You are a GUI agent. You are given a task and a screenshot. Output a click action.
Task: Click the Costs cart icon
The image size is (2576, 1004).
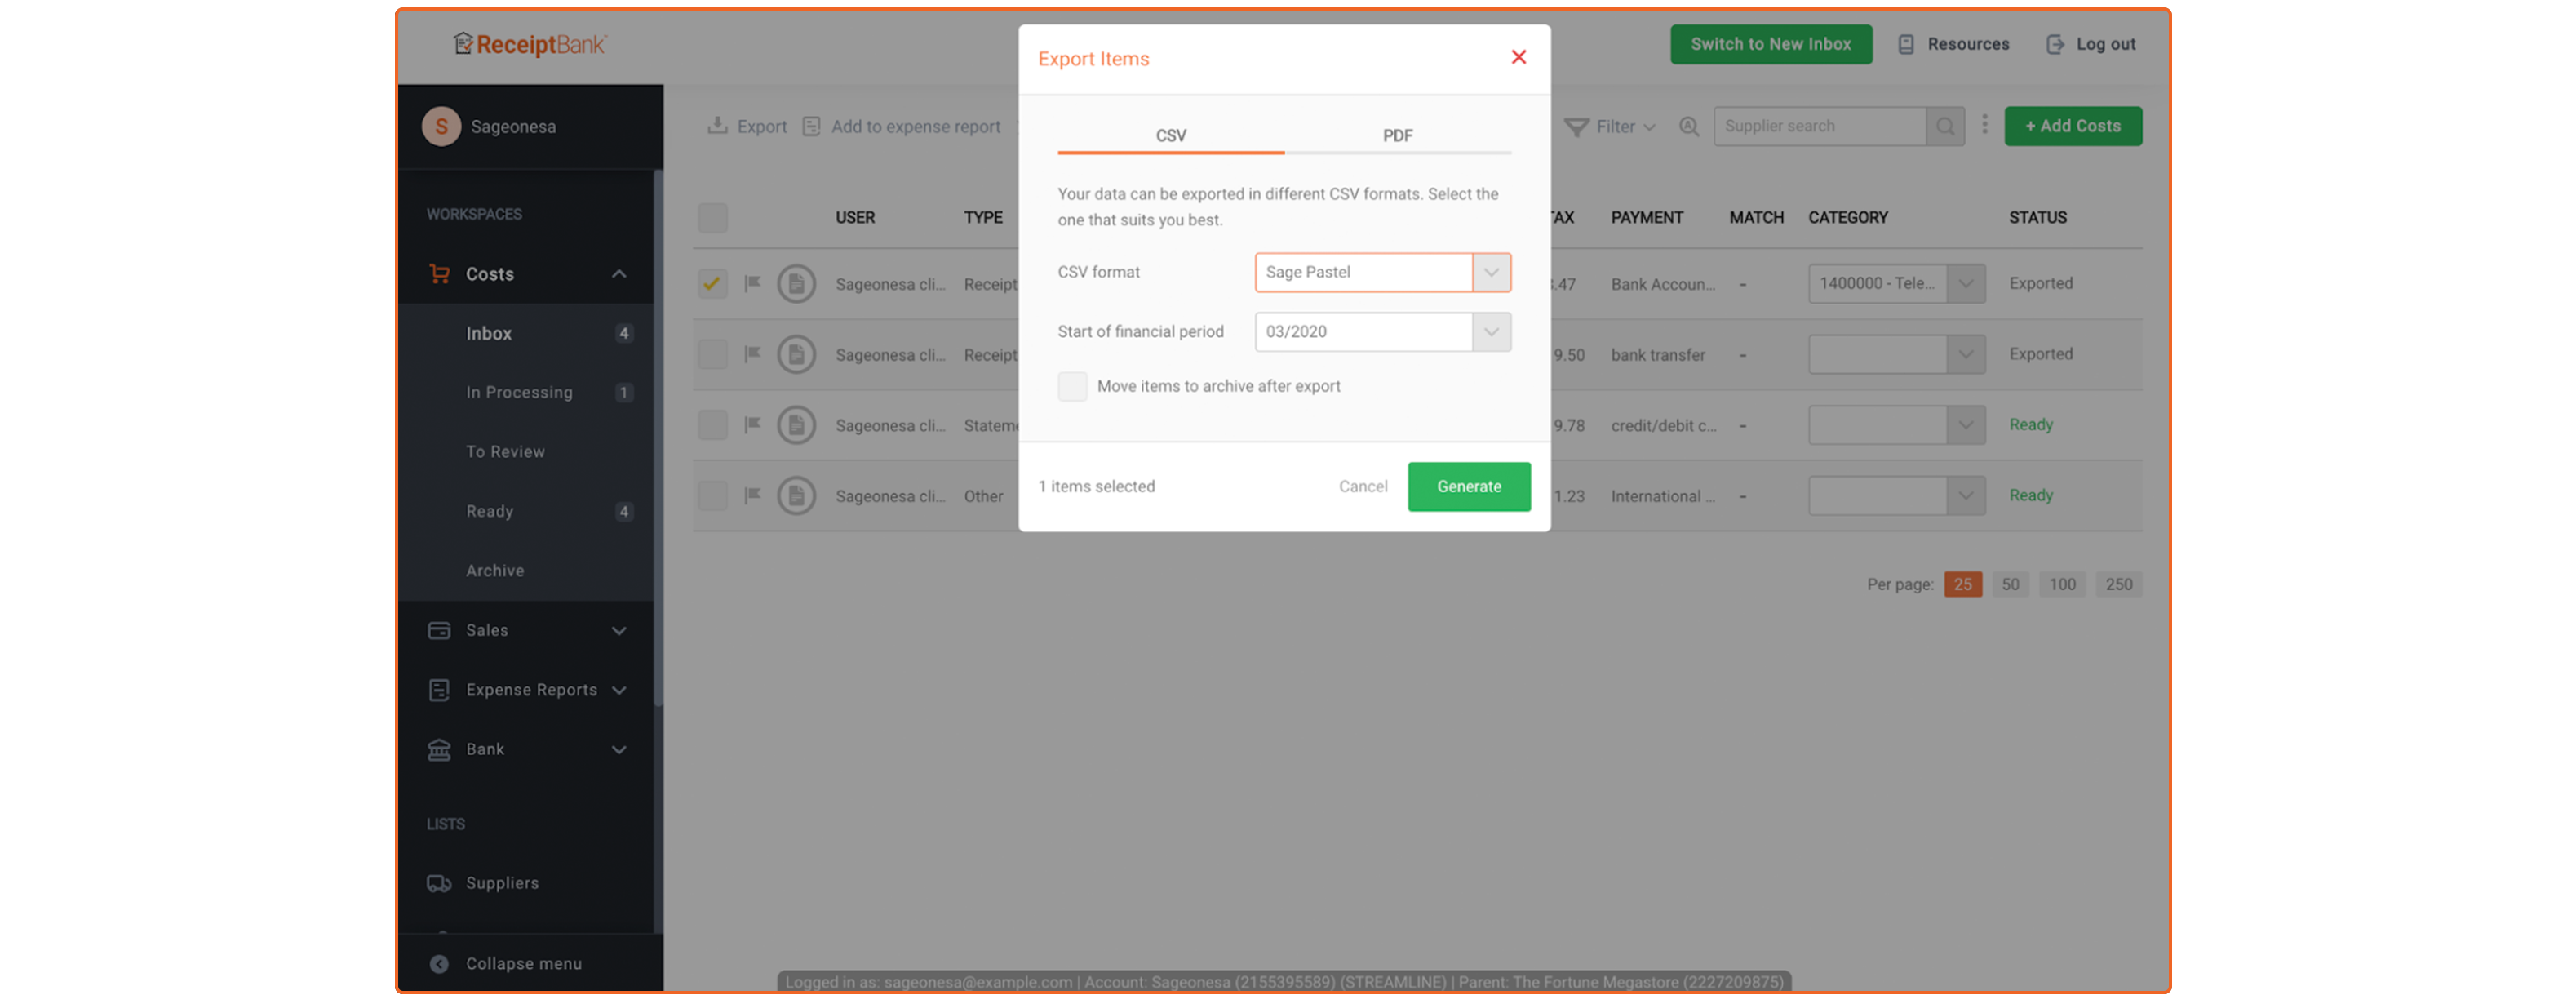[x=438, y=274]
